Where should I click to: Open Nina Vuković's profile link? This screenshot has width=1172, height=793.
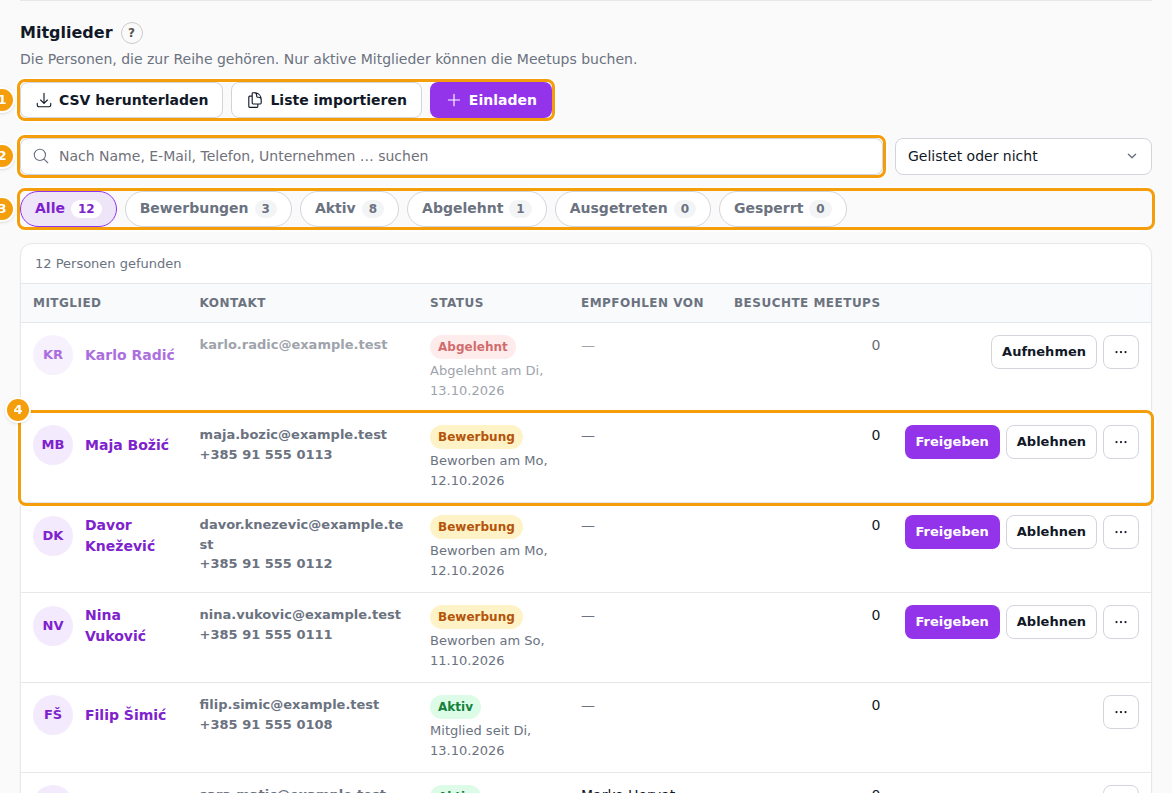[x=115, y=625]
